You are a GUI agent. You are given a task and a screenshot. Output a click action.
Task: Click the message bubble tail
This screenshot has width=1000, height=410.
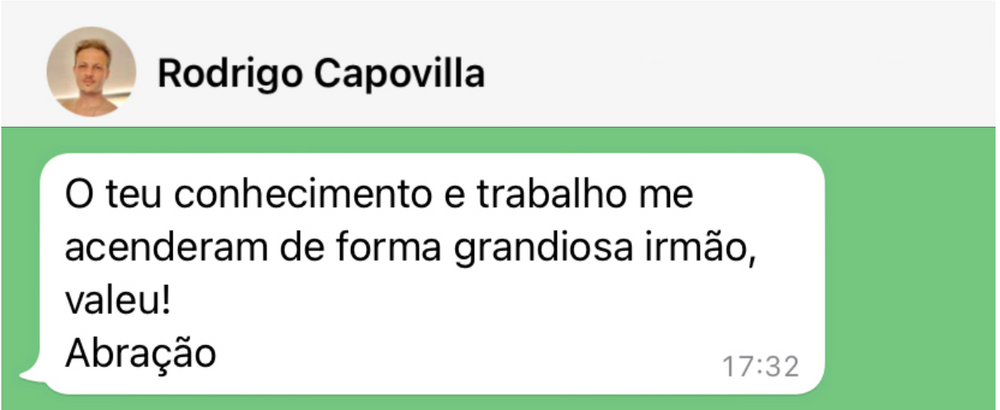(29, 378)
